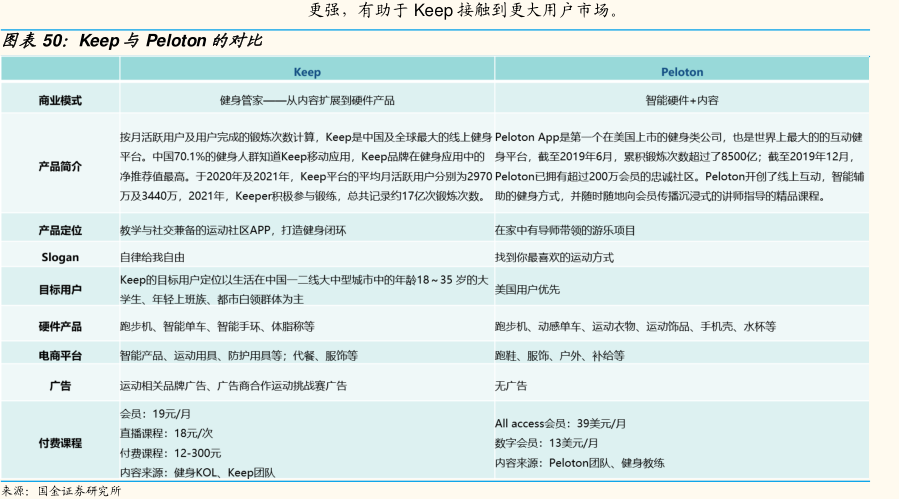The height and width of the screenshot is (499, 899).
Task: Select the 直播课程：18元/次 line
Action: (x=166, y=432)
